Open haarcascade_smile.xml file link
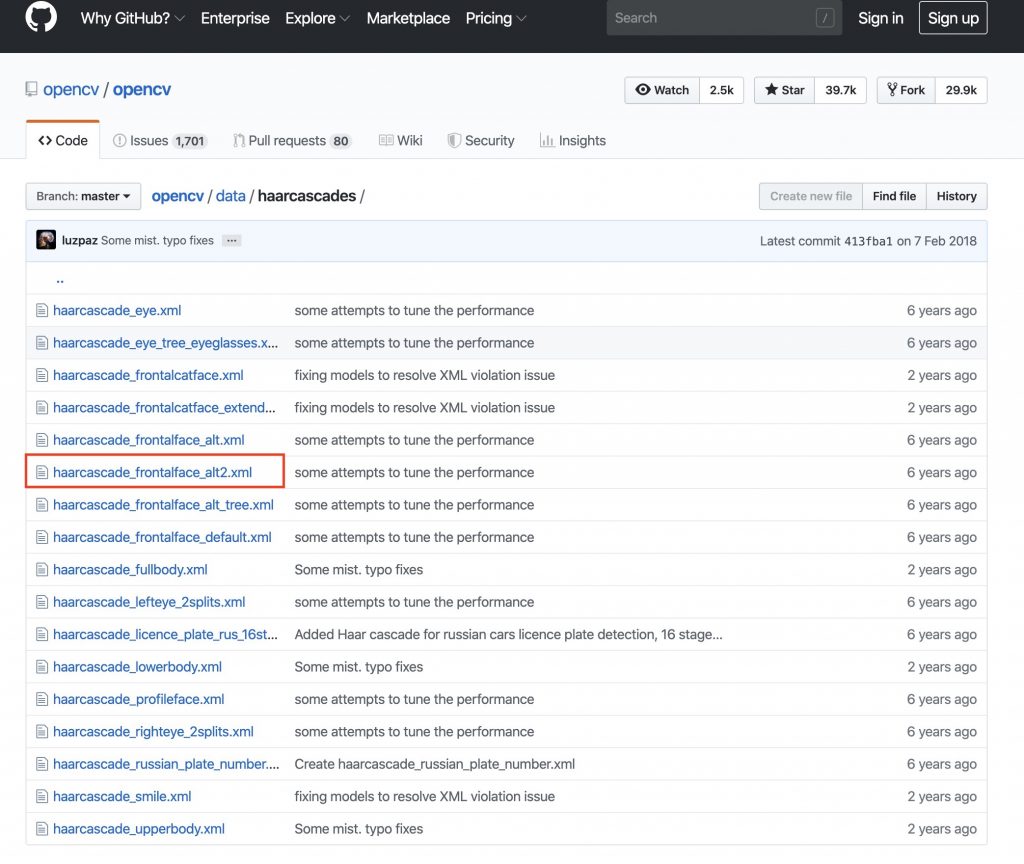Image resolution: width=1024 pixels, height=864 pixels. pos(122,796)
